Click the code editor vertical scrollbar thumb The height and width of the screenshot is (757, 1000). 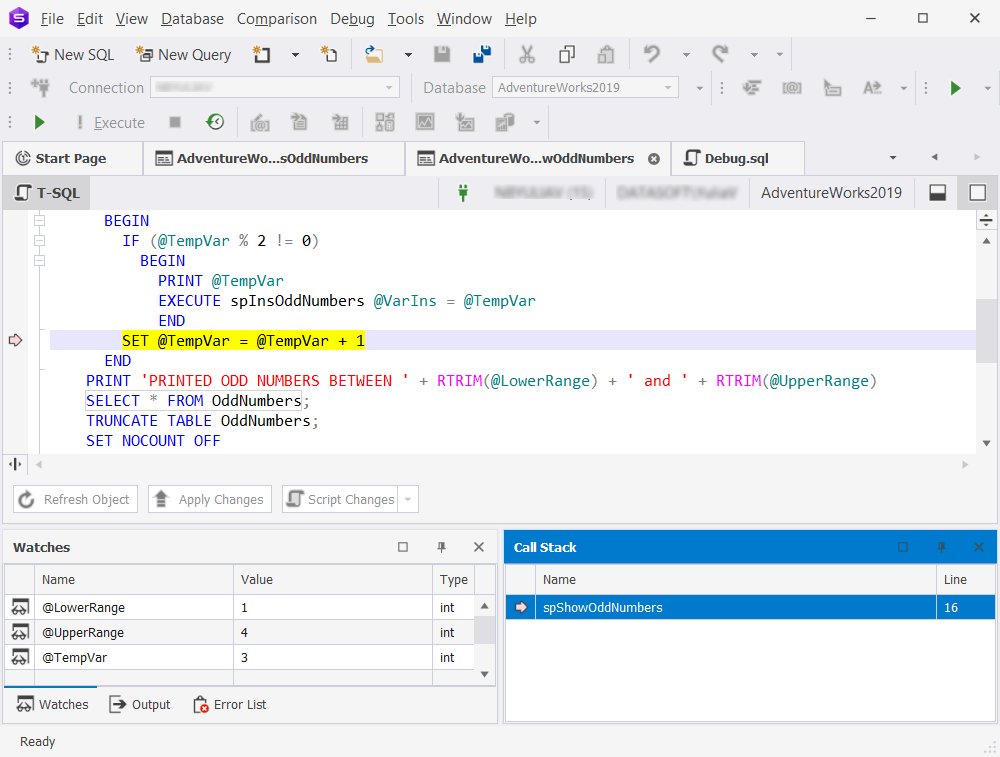[x=987, y=330]
